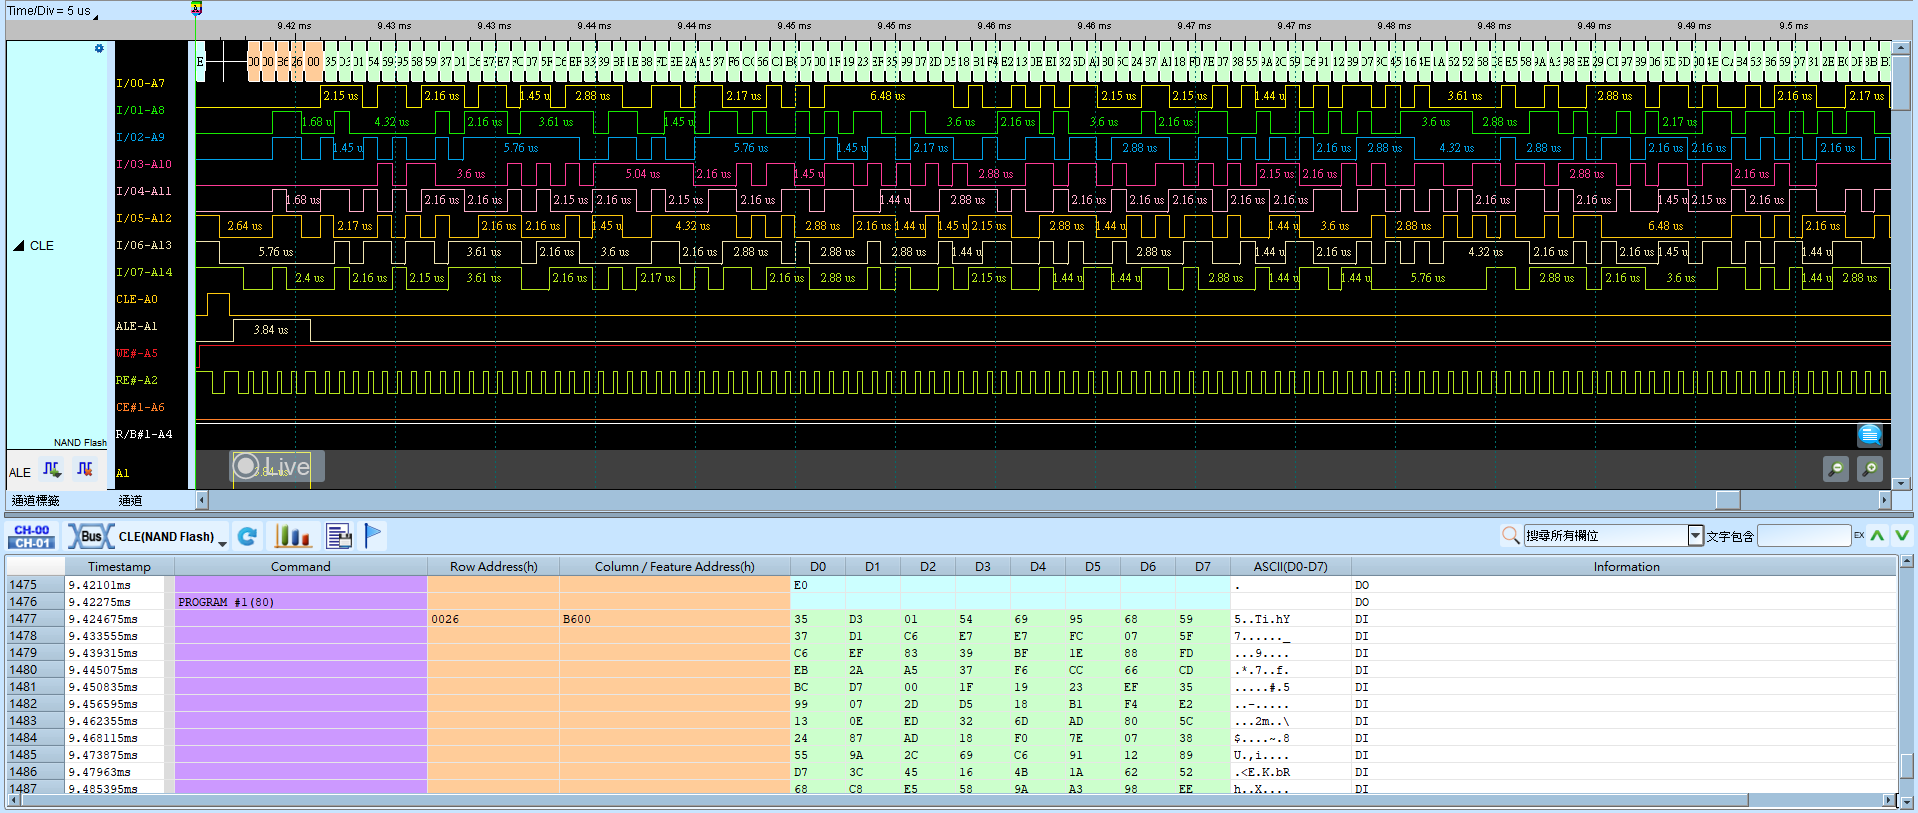Click the blue rising-edge trigger icon beside ALE
This screenshot has width=1918, height=813.
coord(52,469)
